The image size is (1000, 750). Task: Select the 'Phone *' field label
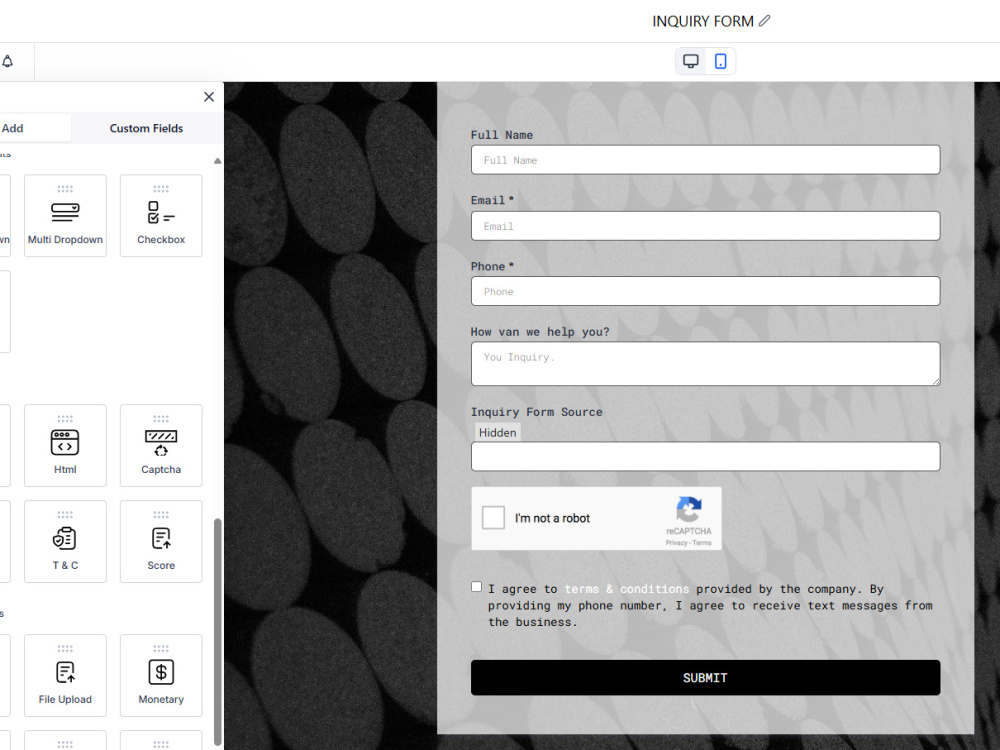(492, 267)
